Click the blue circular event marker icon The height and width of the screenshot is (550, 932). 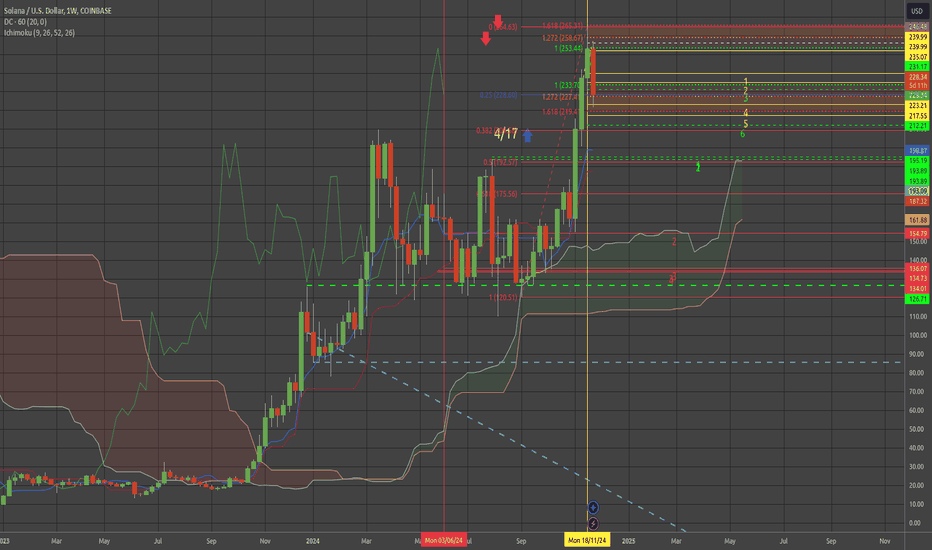pos(593,507)
